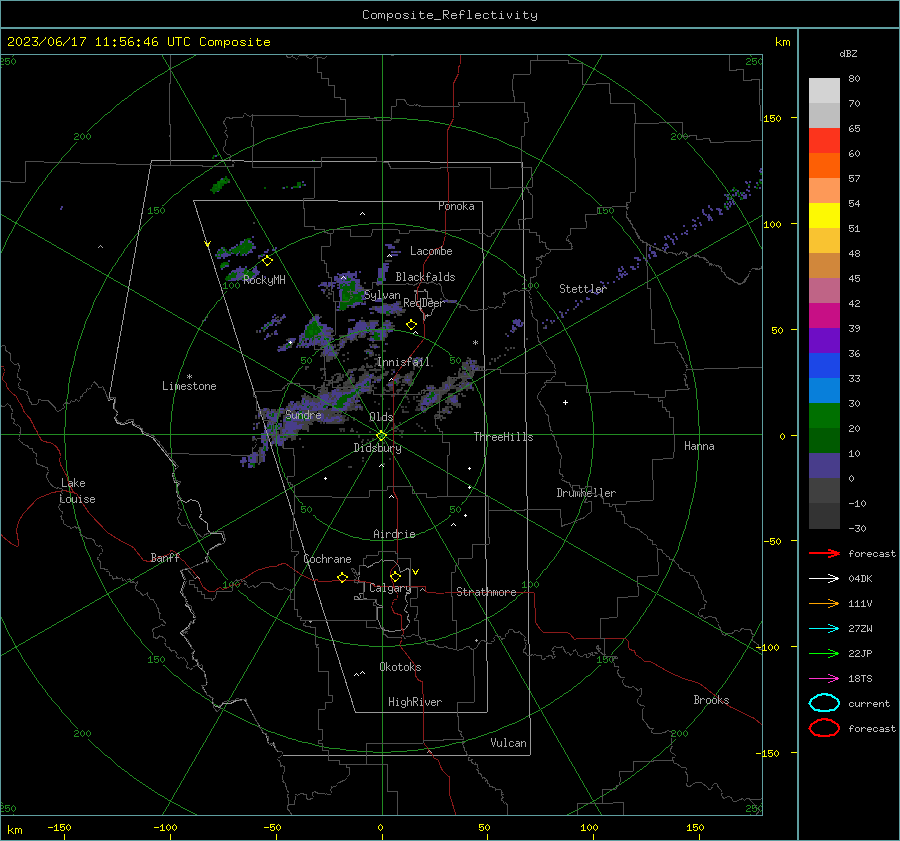Click the Olds town label
The image size is (900, 841).
point(381,417)
